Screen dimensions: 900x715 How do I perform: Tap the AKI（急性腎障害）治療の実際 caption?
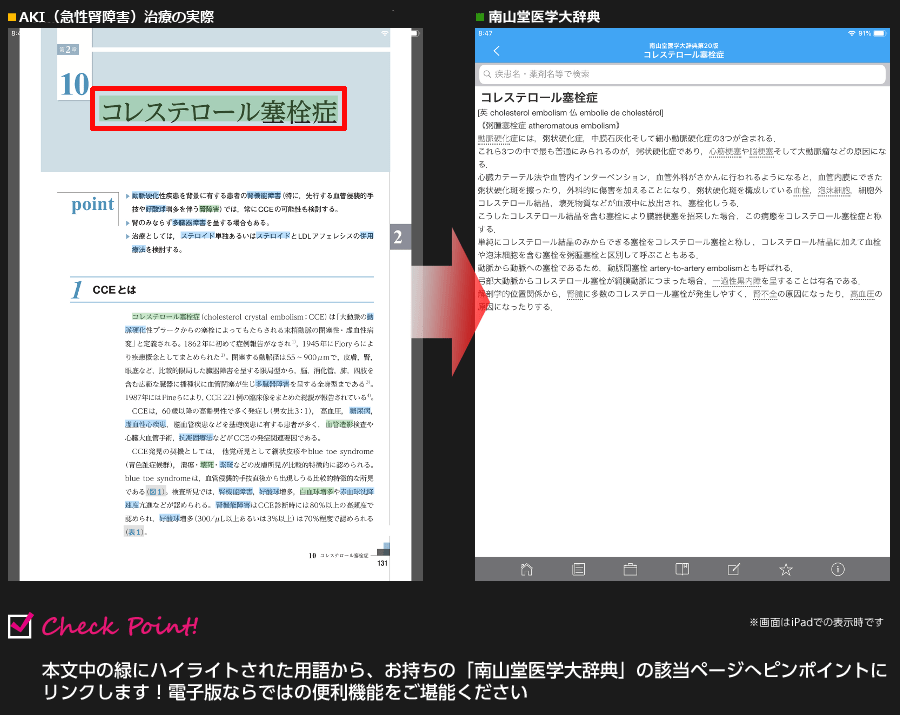[116, 17]
